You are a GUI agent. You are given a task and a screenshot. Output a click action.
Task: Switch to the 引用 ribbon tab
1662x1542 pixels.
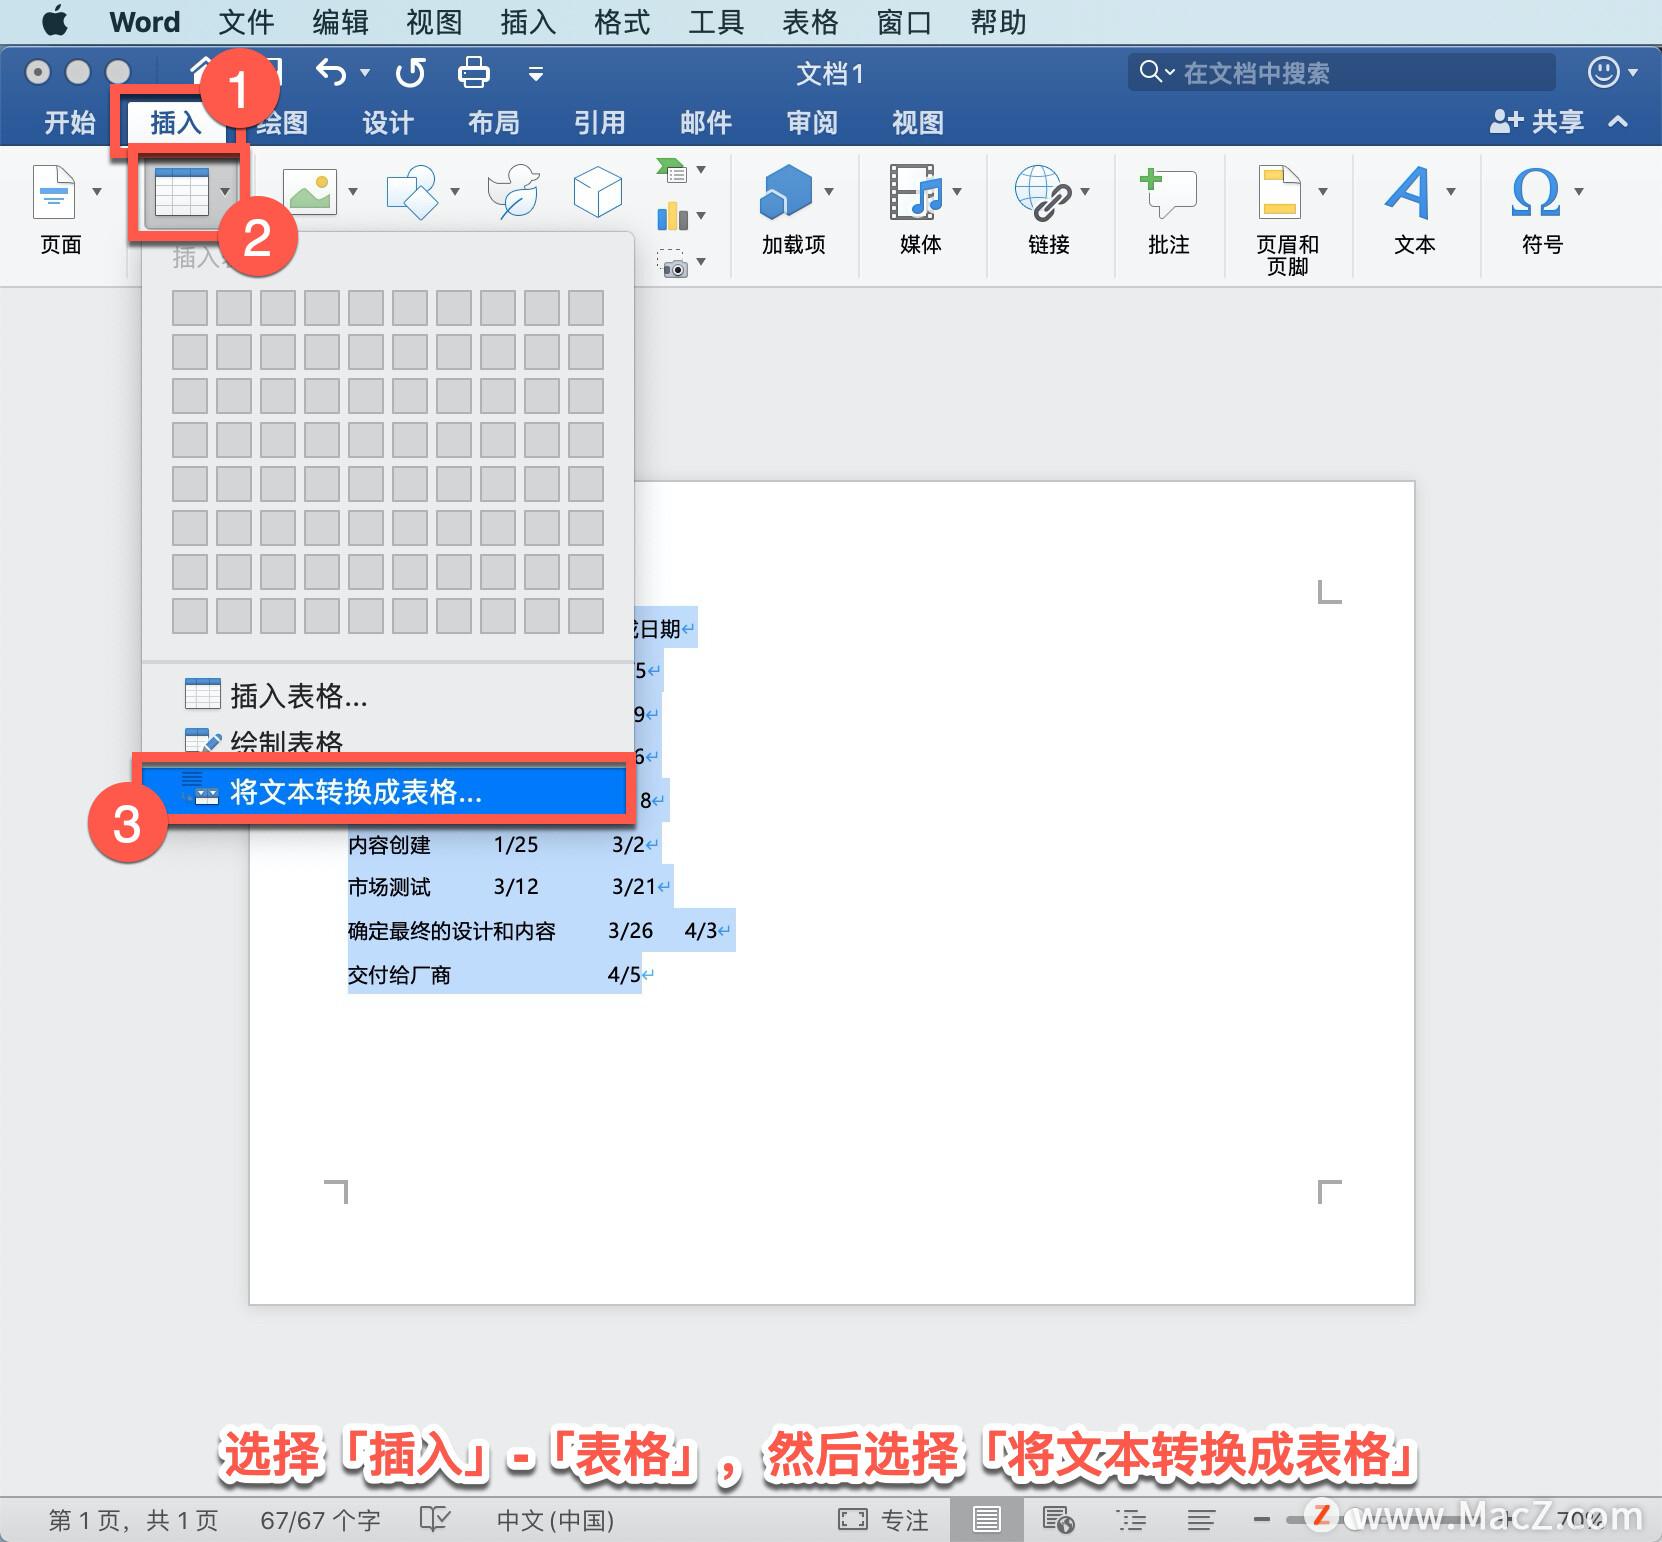598,122
